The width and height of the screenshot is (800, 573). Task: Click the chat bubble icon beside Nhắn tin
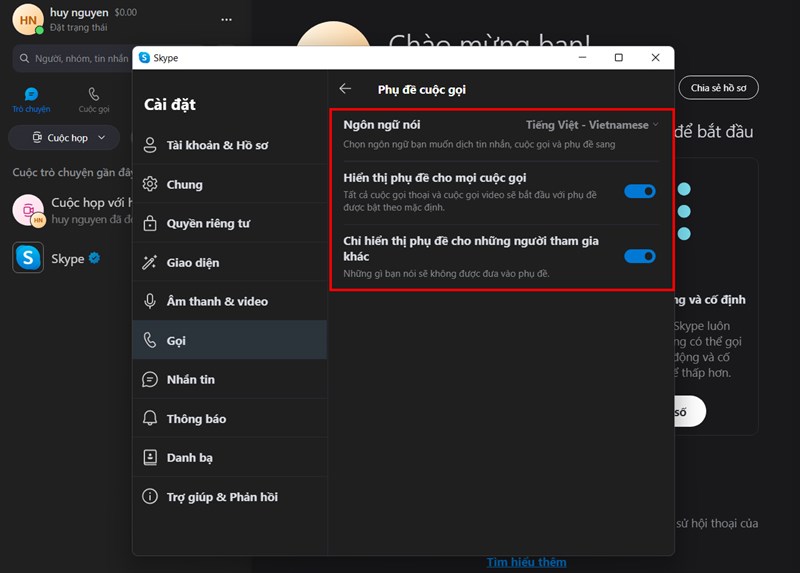150,380
